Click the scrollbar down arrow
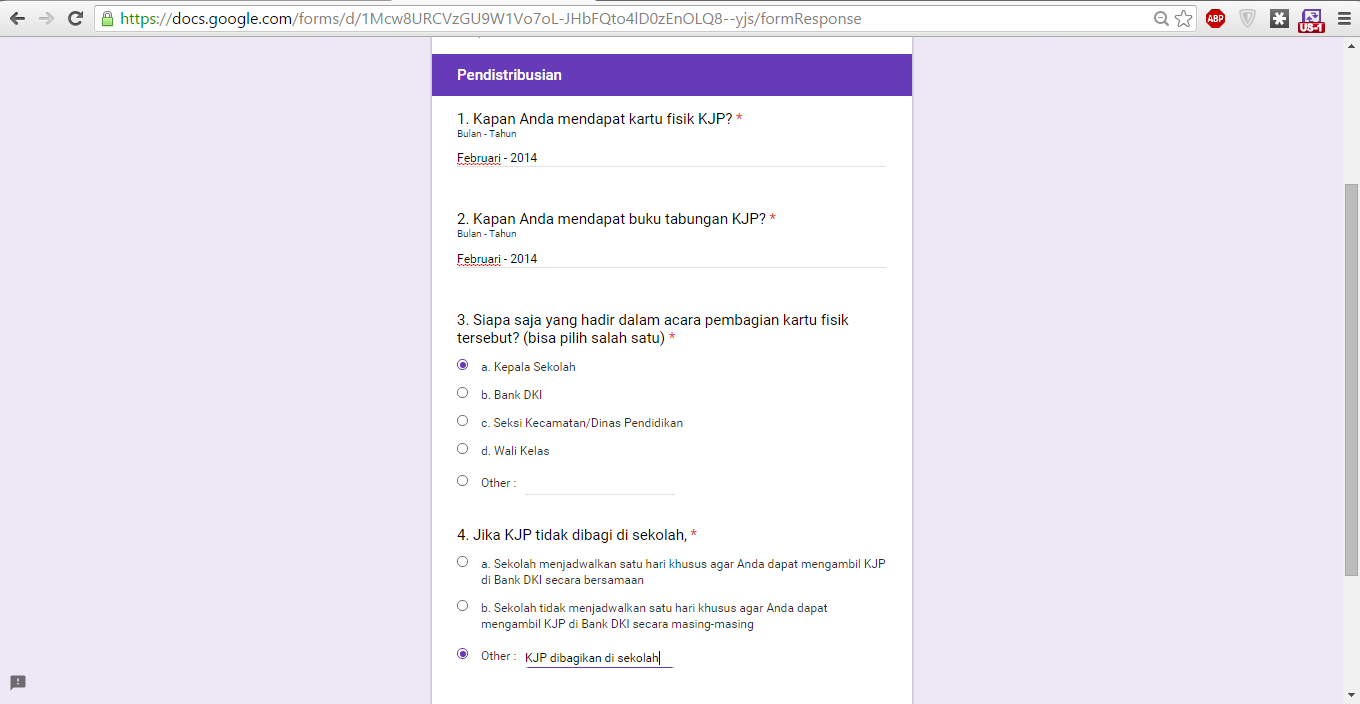The width and height of the screenshot is (1360, 704). 1351,696
